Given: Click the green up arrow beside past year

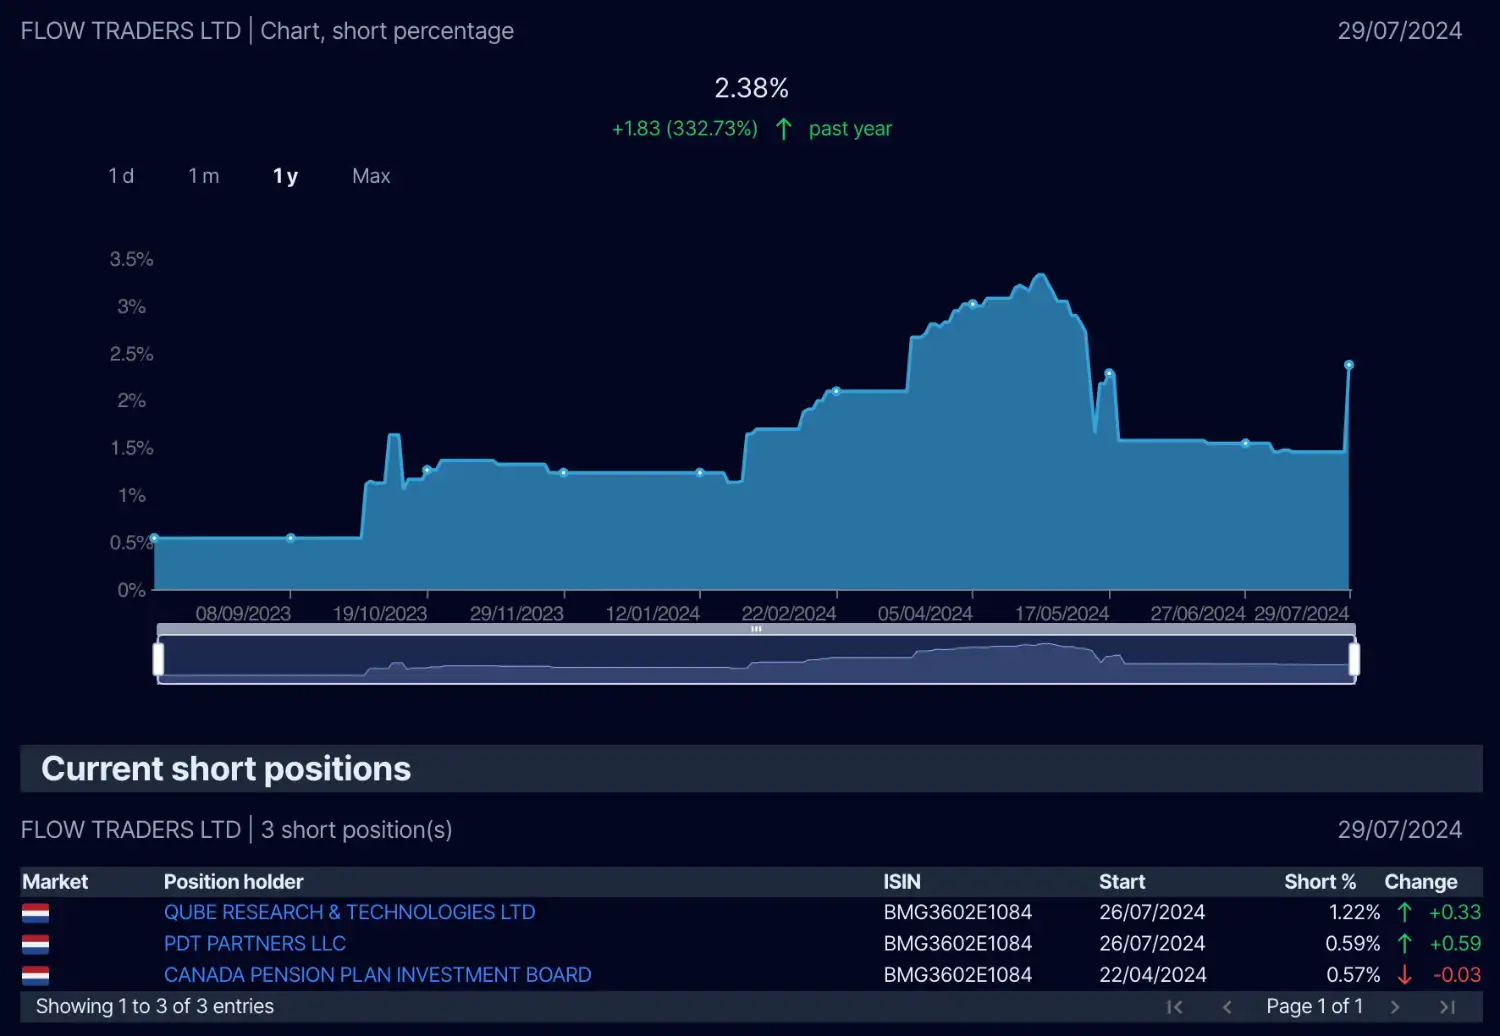Looking at the screenshot, I should click(x=784, y=129).
